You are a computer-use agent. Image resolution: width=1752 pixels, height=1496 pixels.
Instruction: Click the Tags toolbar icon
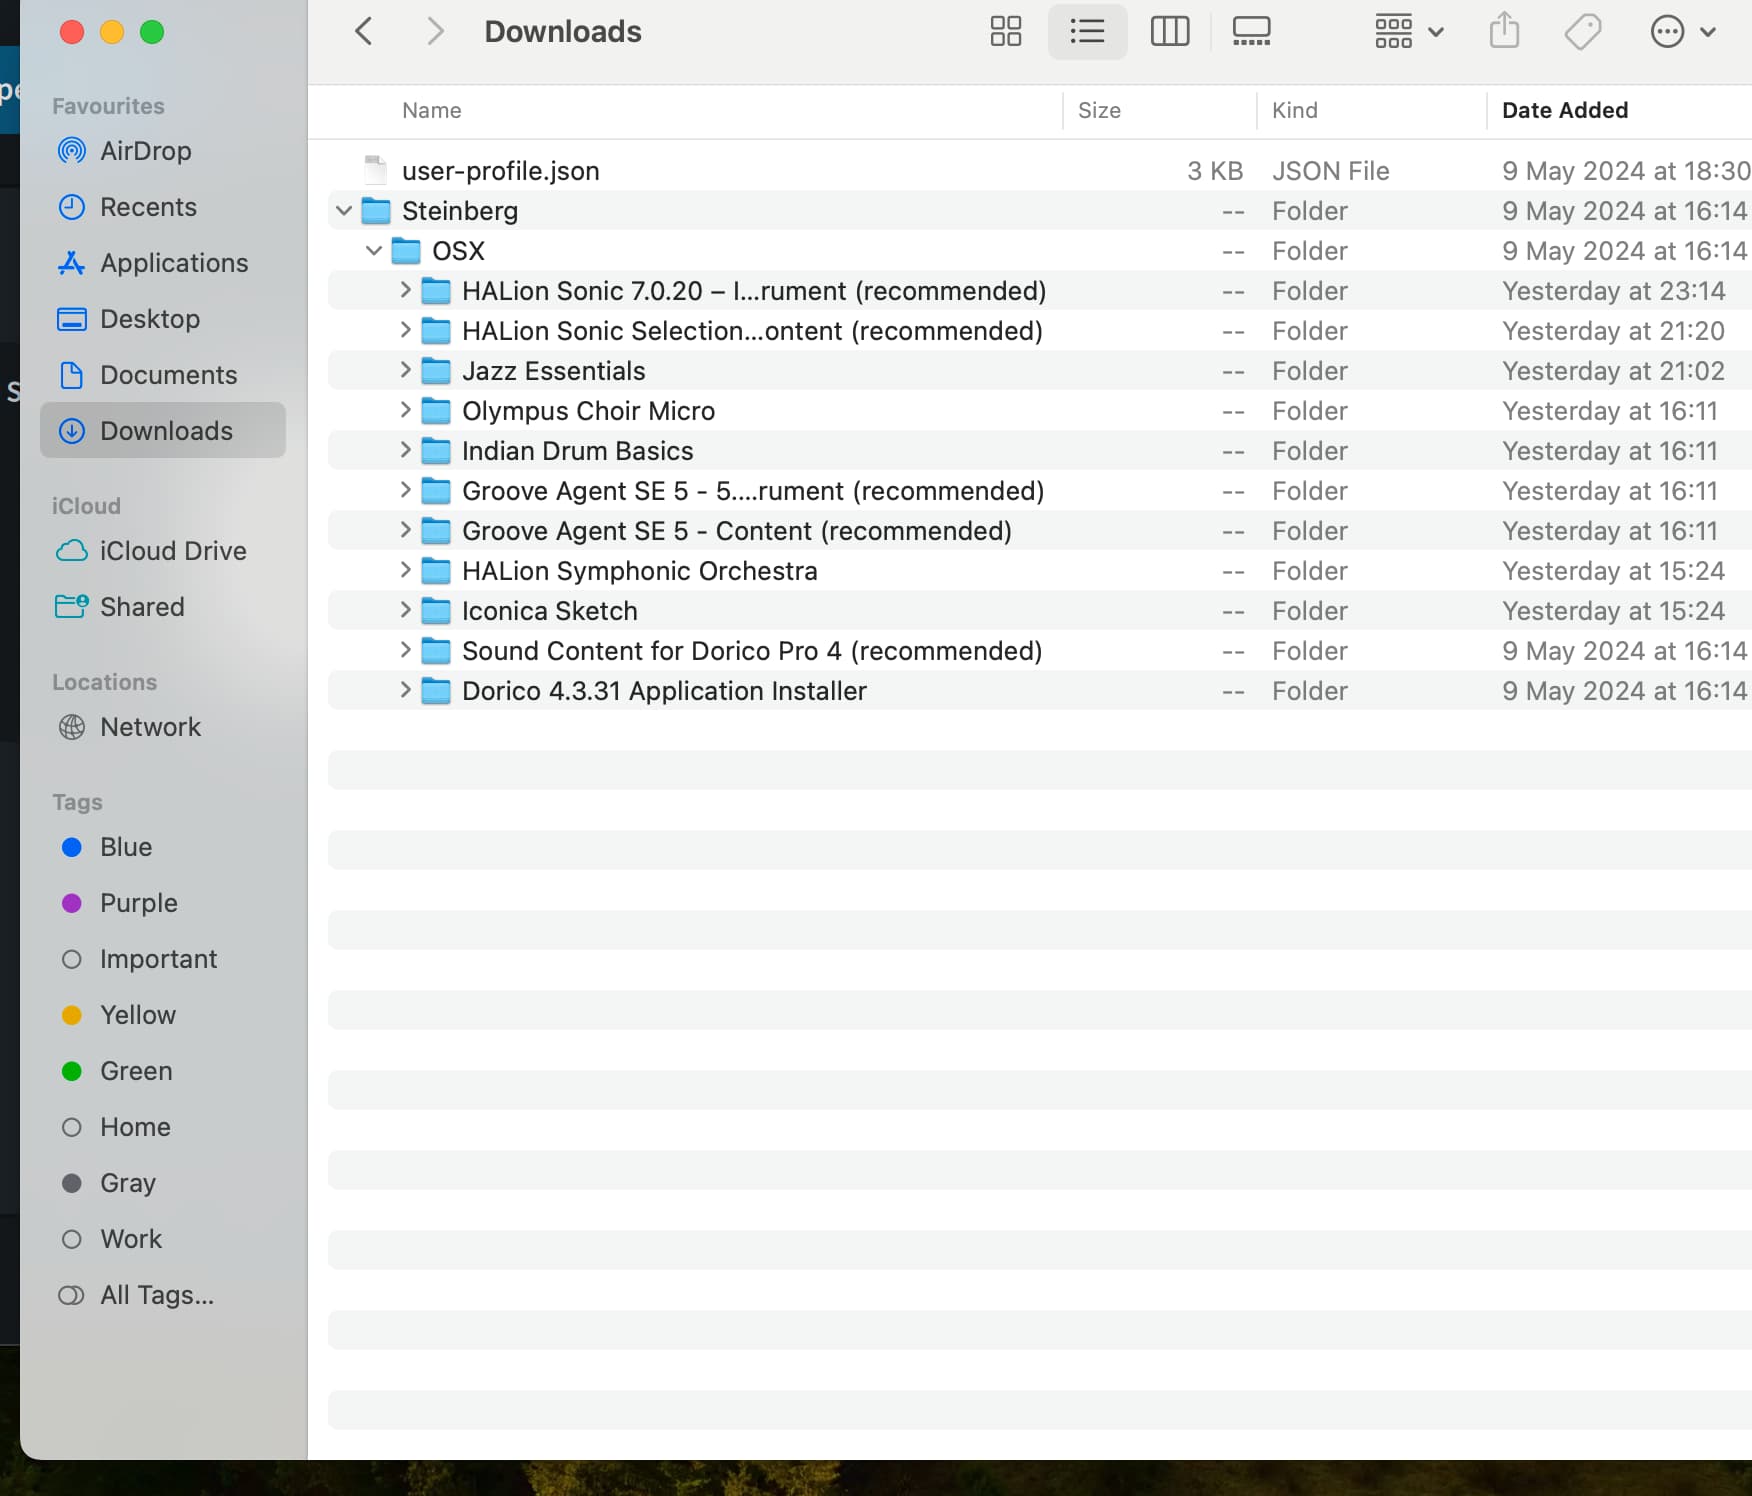coord(1583,32)
